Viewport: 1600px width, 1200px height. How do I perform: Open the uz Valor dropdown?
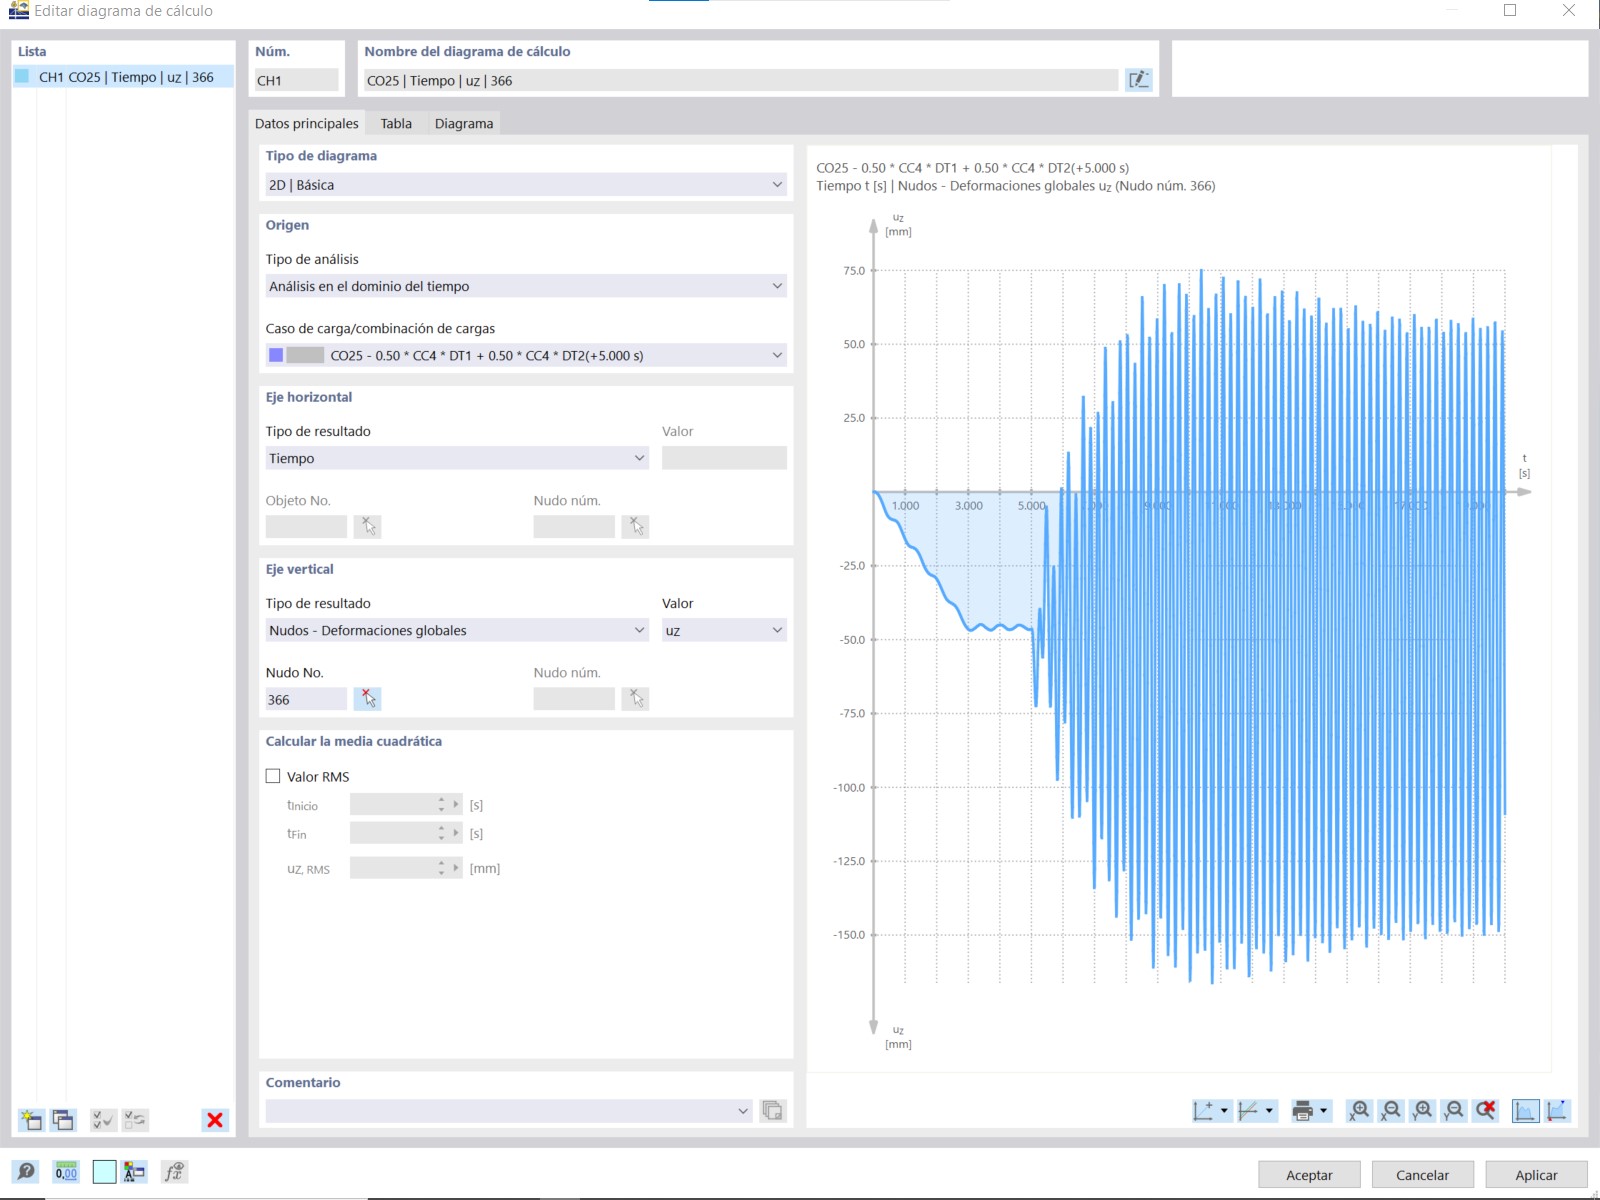coord(724,630)
